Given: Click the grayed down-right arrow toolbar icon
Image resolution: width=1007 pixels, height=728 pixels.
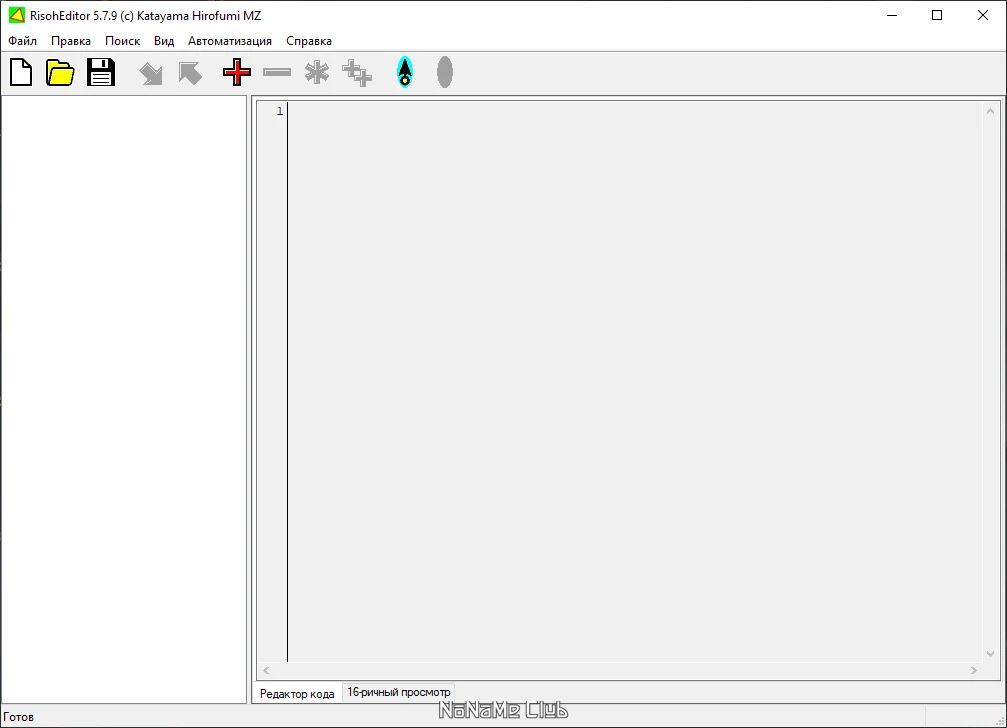Looking at the screenshot, I should coord(151,73).
